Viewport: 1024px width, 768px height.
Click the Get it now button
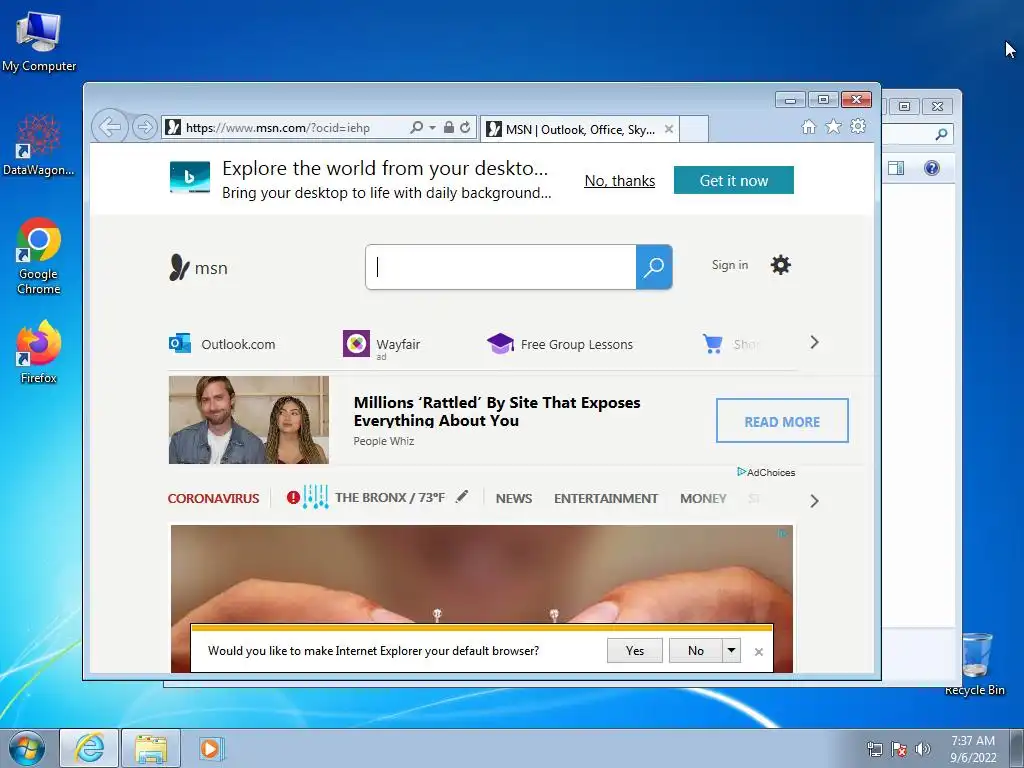[x=733, y=180]
